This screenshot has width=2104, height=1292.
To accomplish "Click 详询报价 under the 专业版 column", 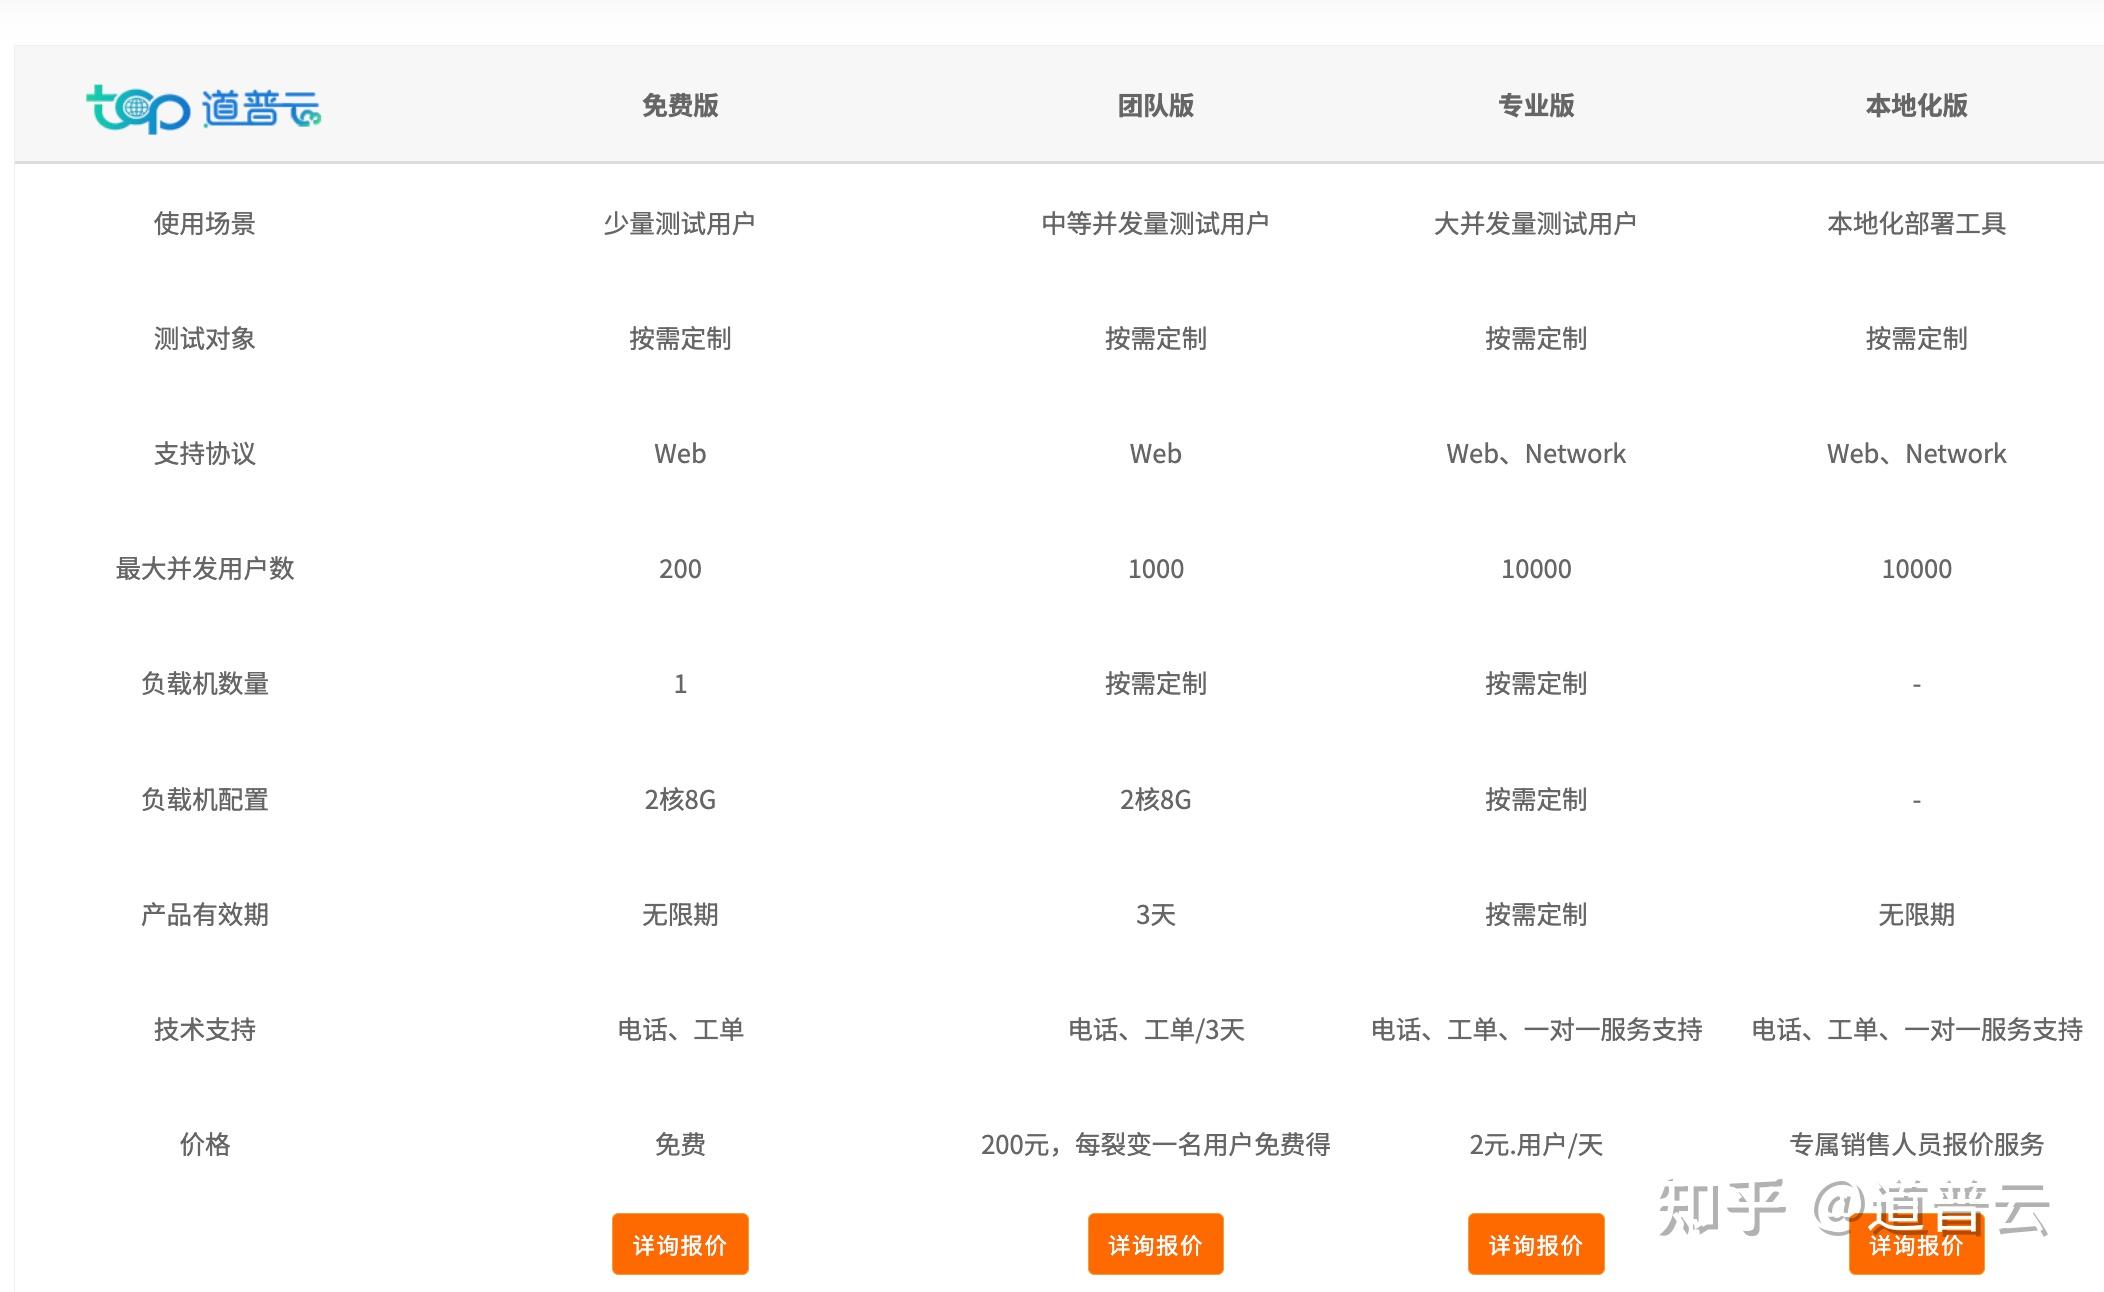I will click(x=1536, y=1243).
